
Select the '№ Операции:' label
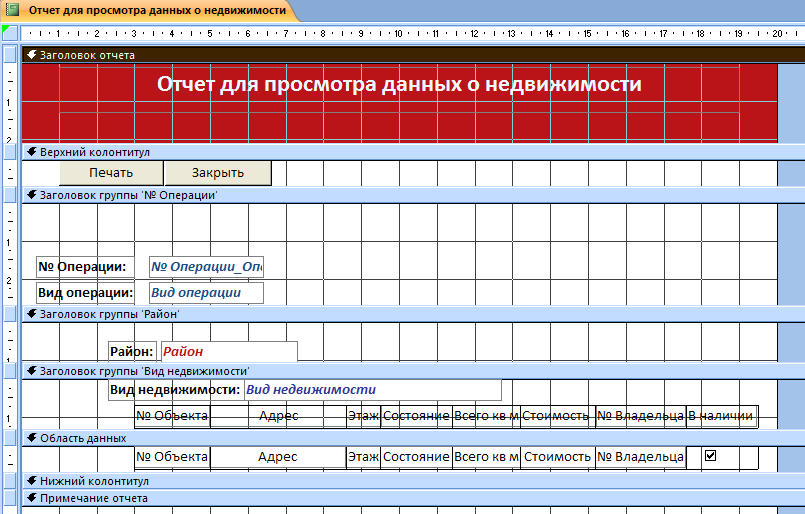point(85,267)
